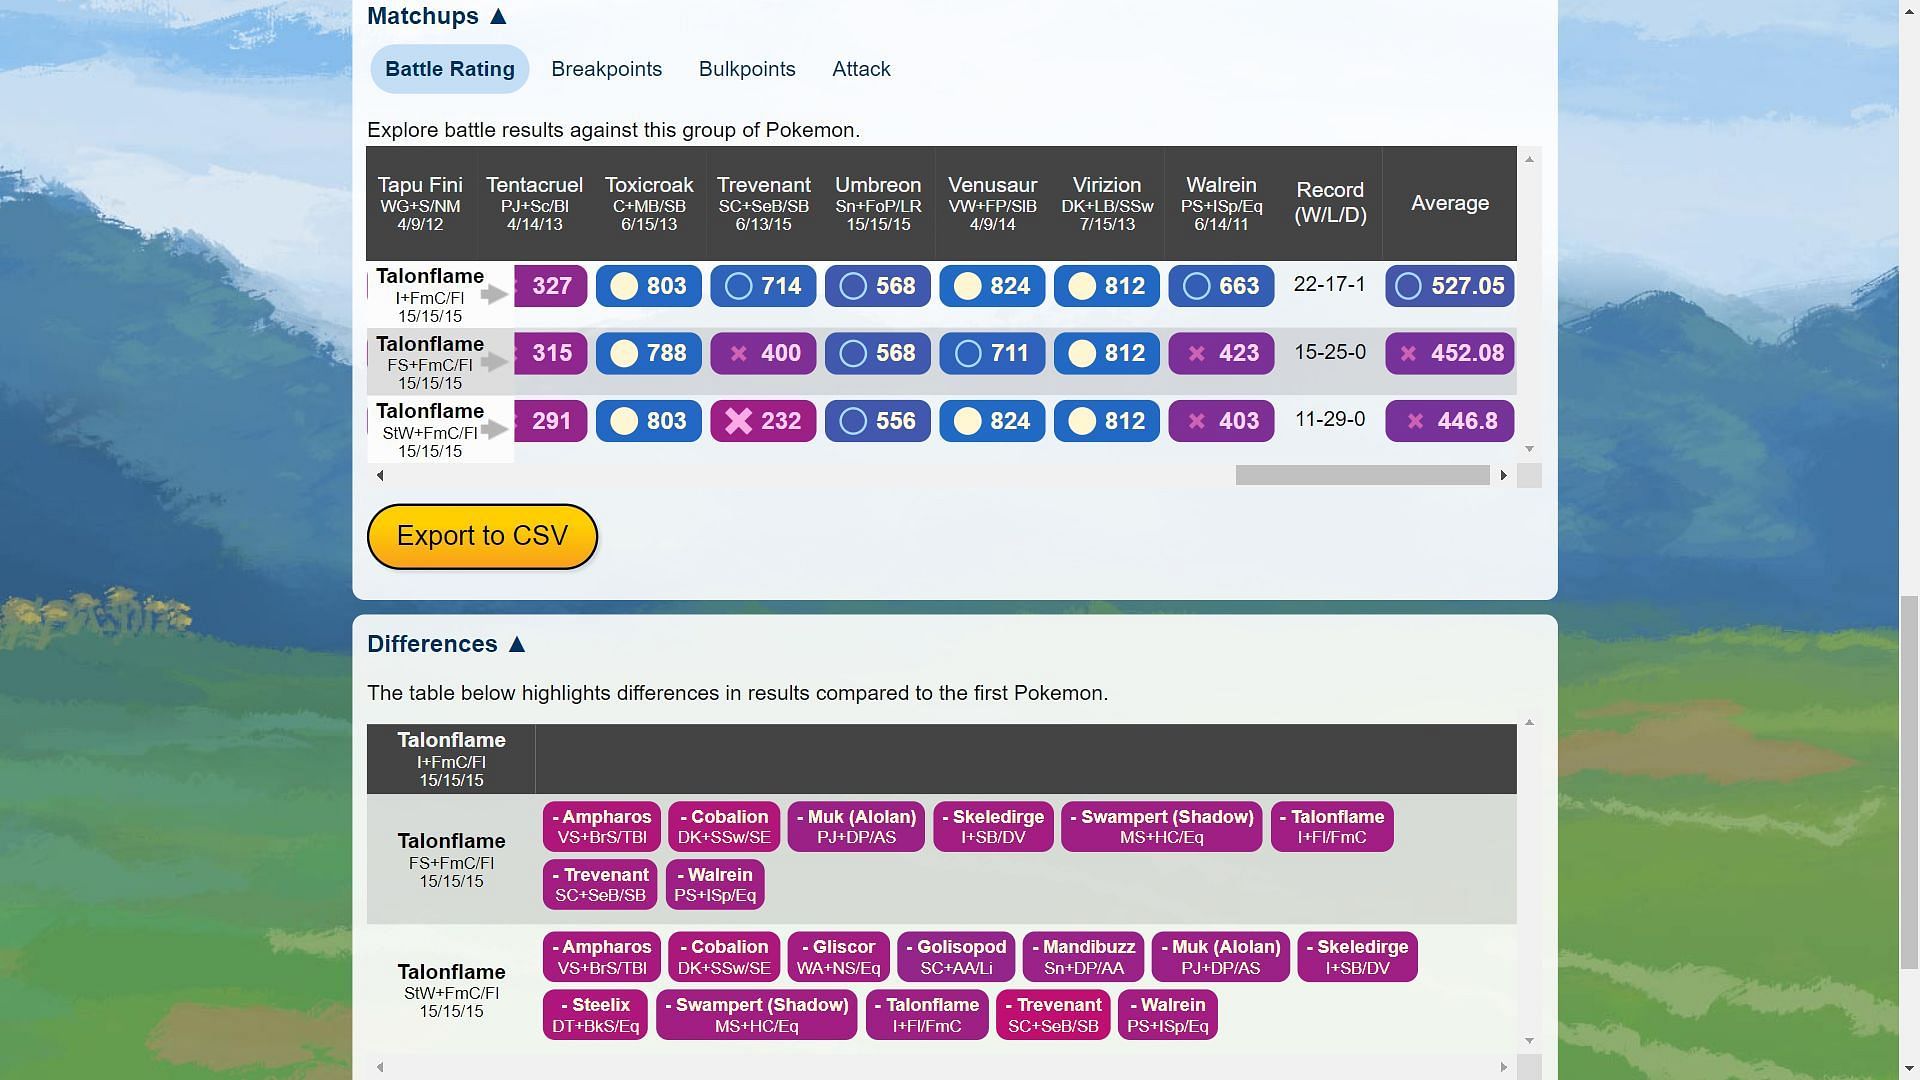Open Golisopod SC+AA/Li difference badge
The image size is (1920, 1080).
point(956,957)
